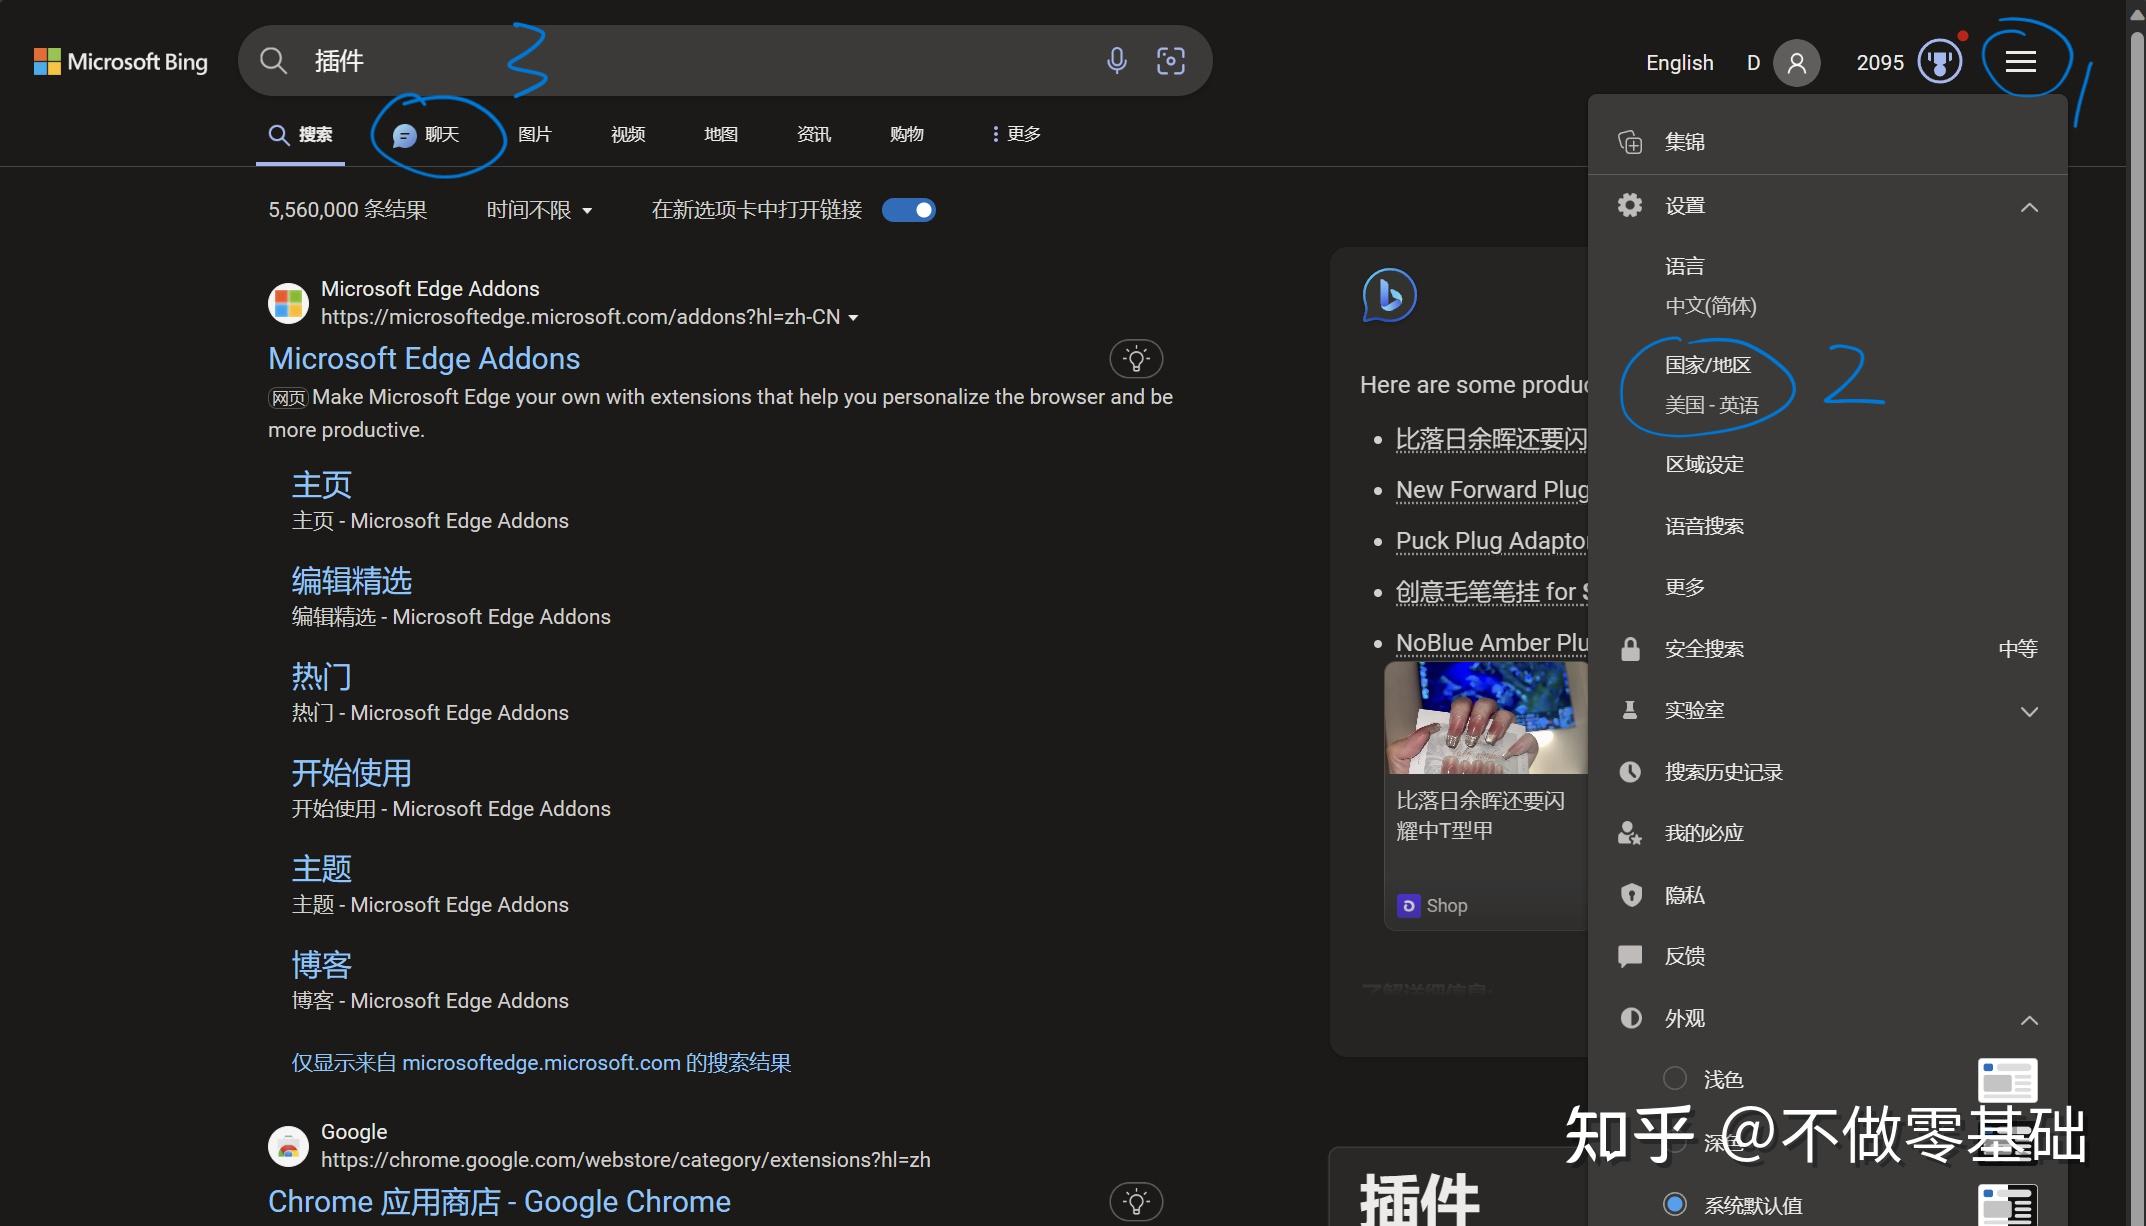Viewport: 2146px width, 1226px height.
Task: Click the 搜索历史记录 clock icon
Action: click(1630, 772)
